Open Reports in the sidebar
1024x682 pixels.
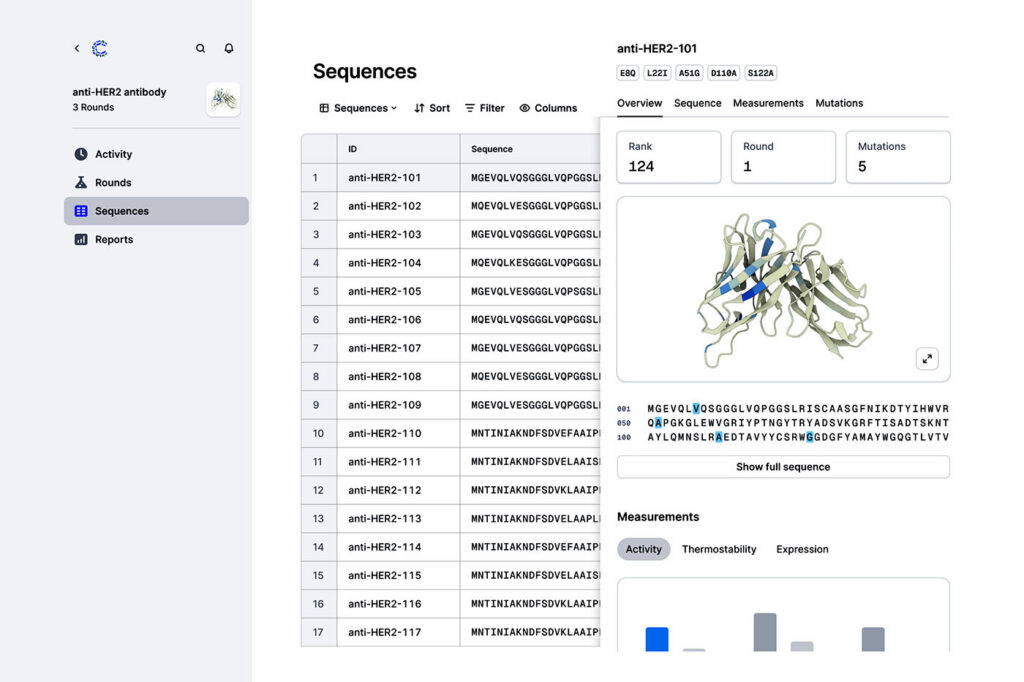[113, 240]
